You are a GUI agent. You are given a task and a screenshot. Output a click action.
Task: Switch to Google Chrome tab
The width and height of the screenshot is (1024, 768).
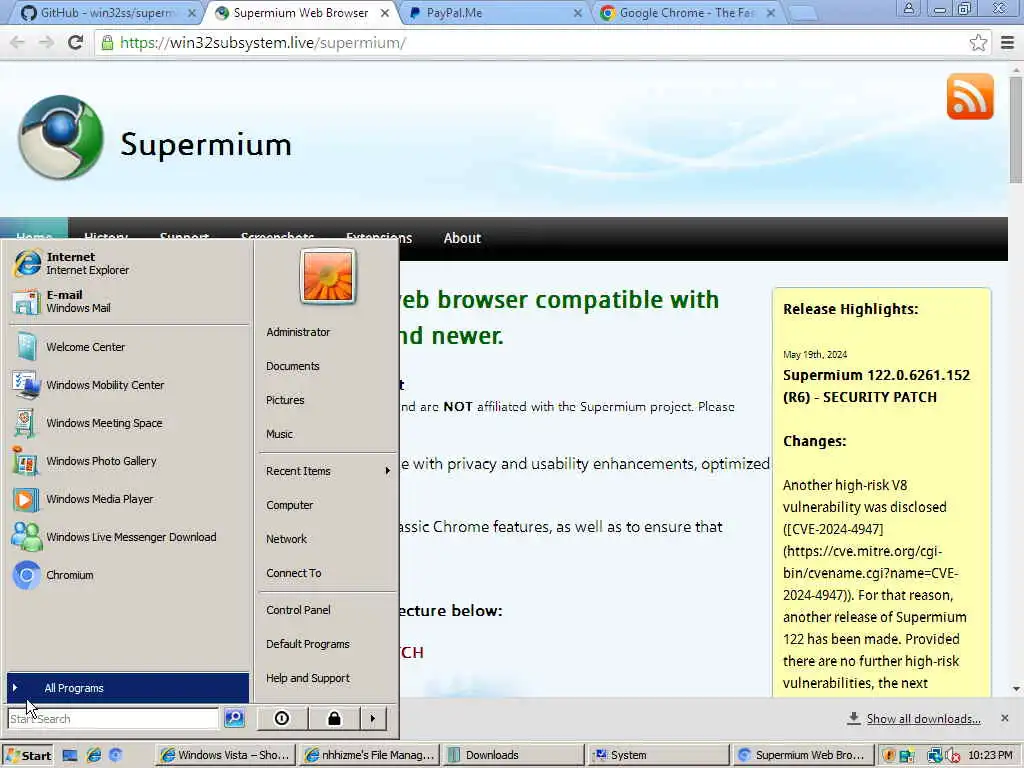pos(688,13)
